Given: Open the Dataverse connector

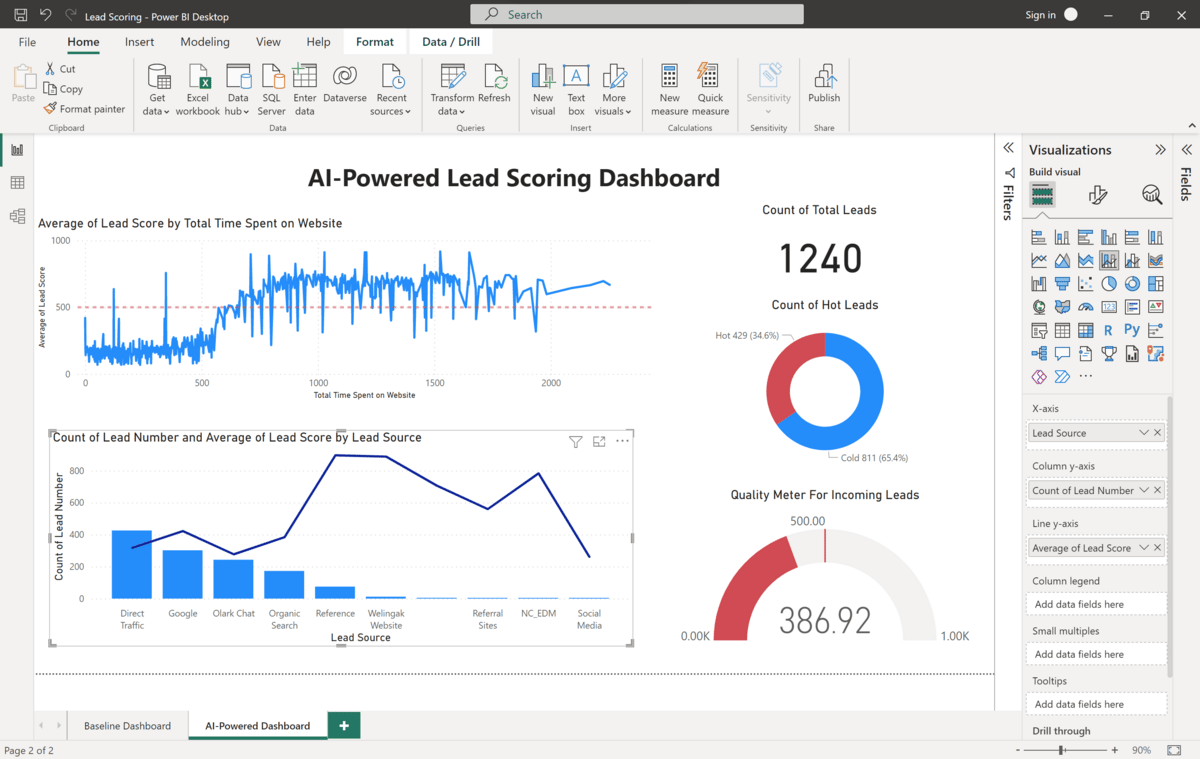Looking at the screenshot, I should click(x=344, y=88).
